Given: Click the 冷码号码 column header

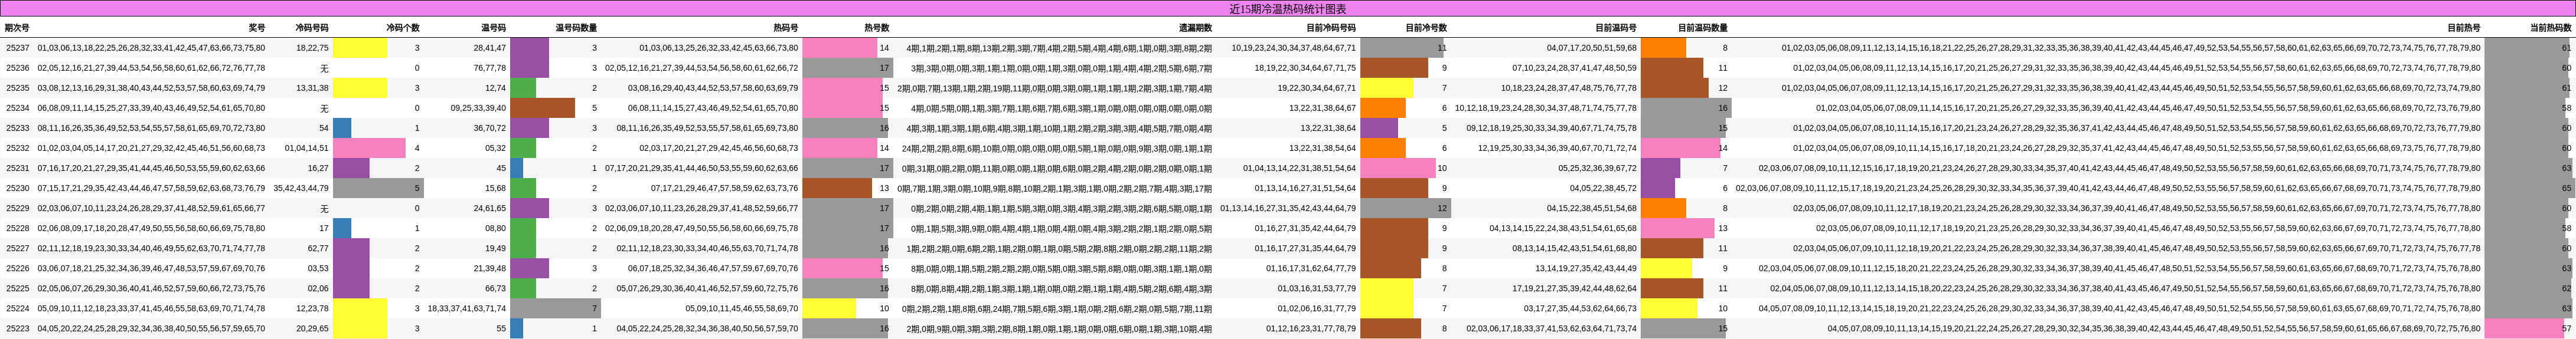Looking at the screenshot, I should pos(312,28).
